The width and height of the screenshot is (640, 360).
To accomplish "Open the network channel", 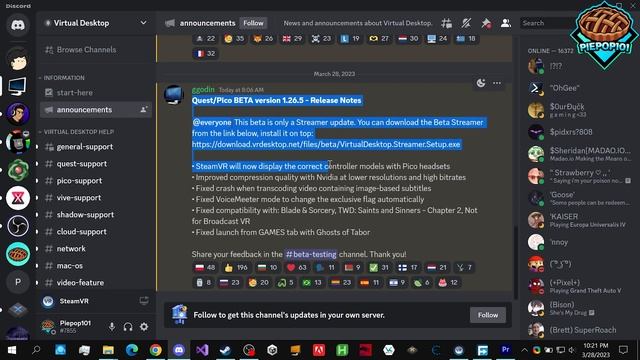I will 96,249.
